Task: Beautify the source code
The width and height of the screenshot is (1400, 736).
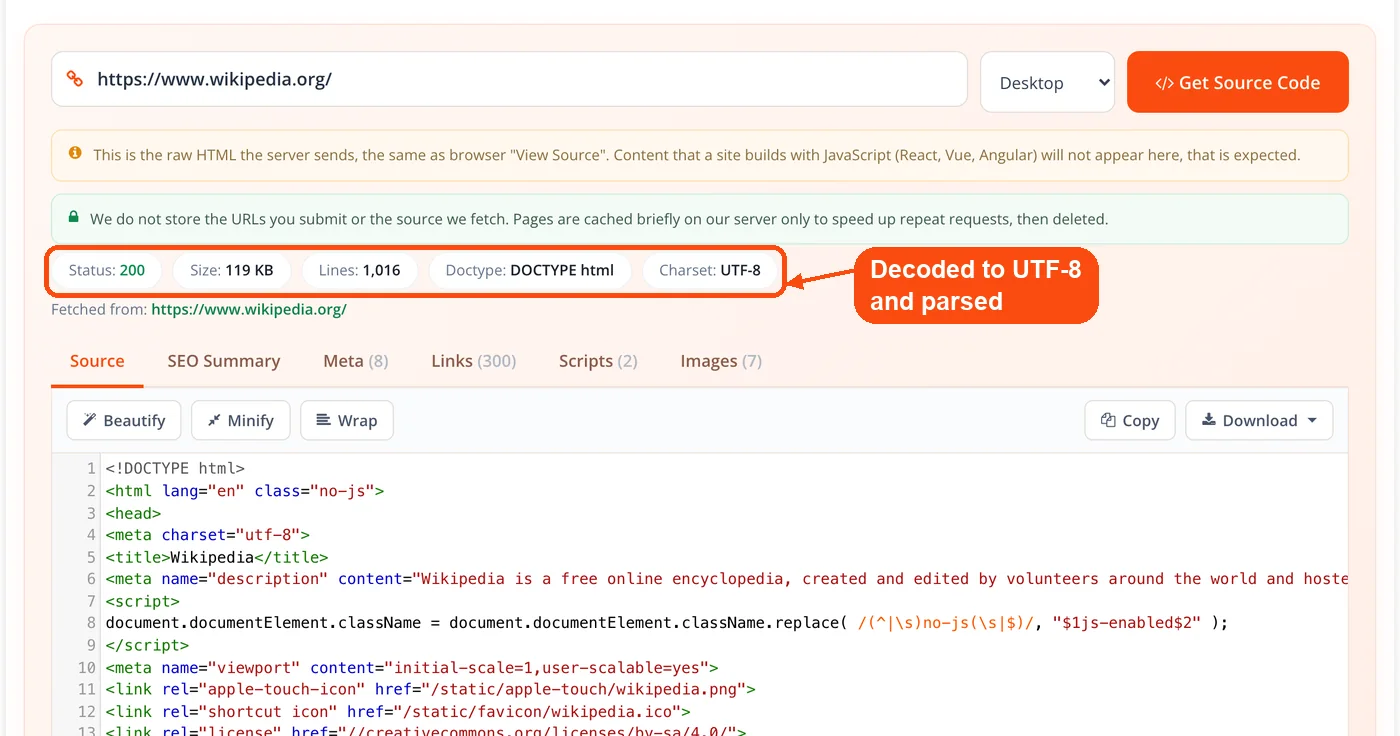Action: pos(124,420)
